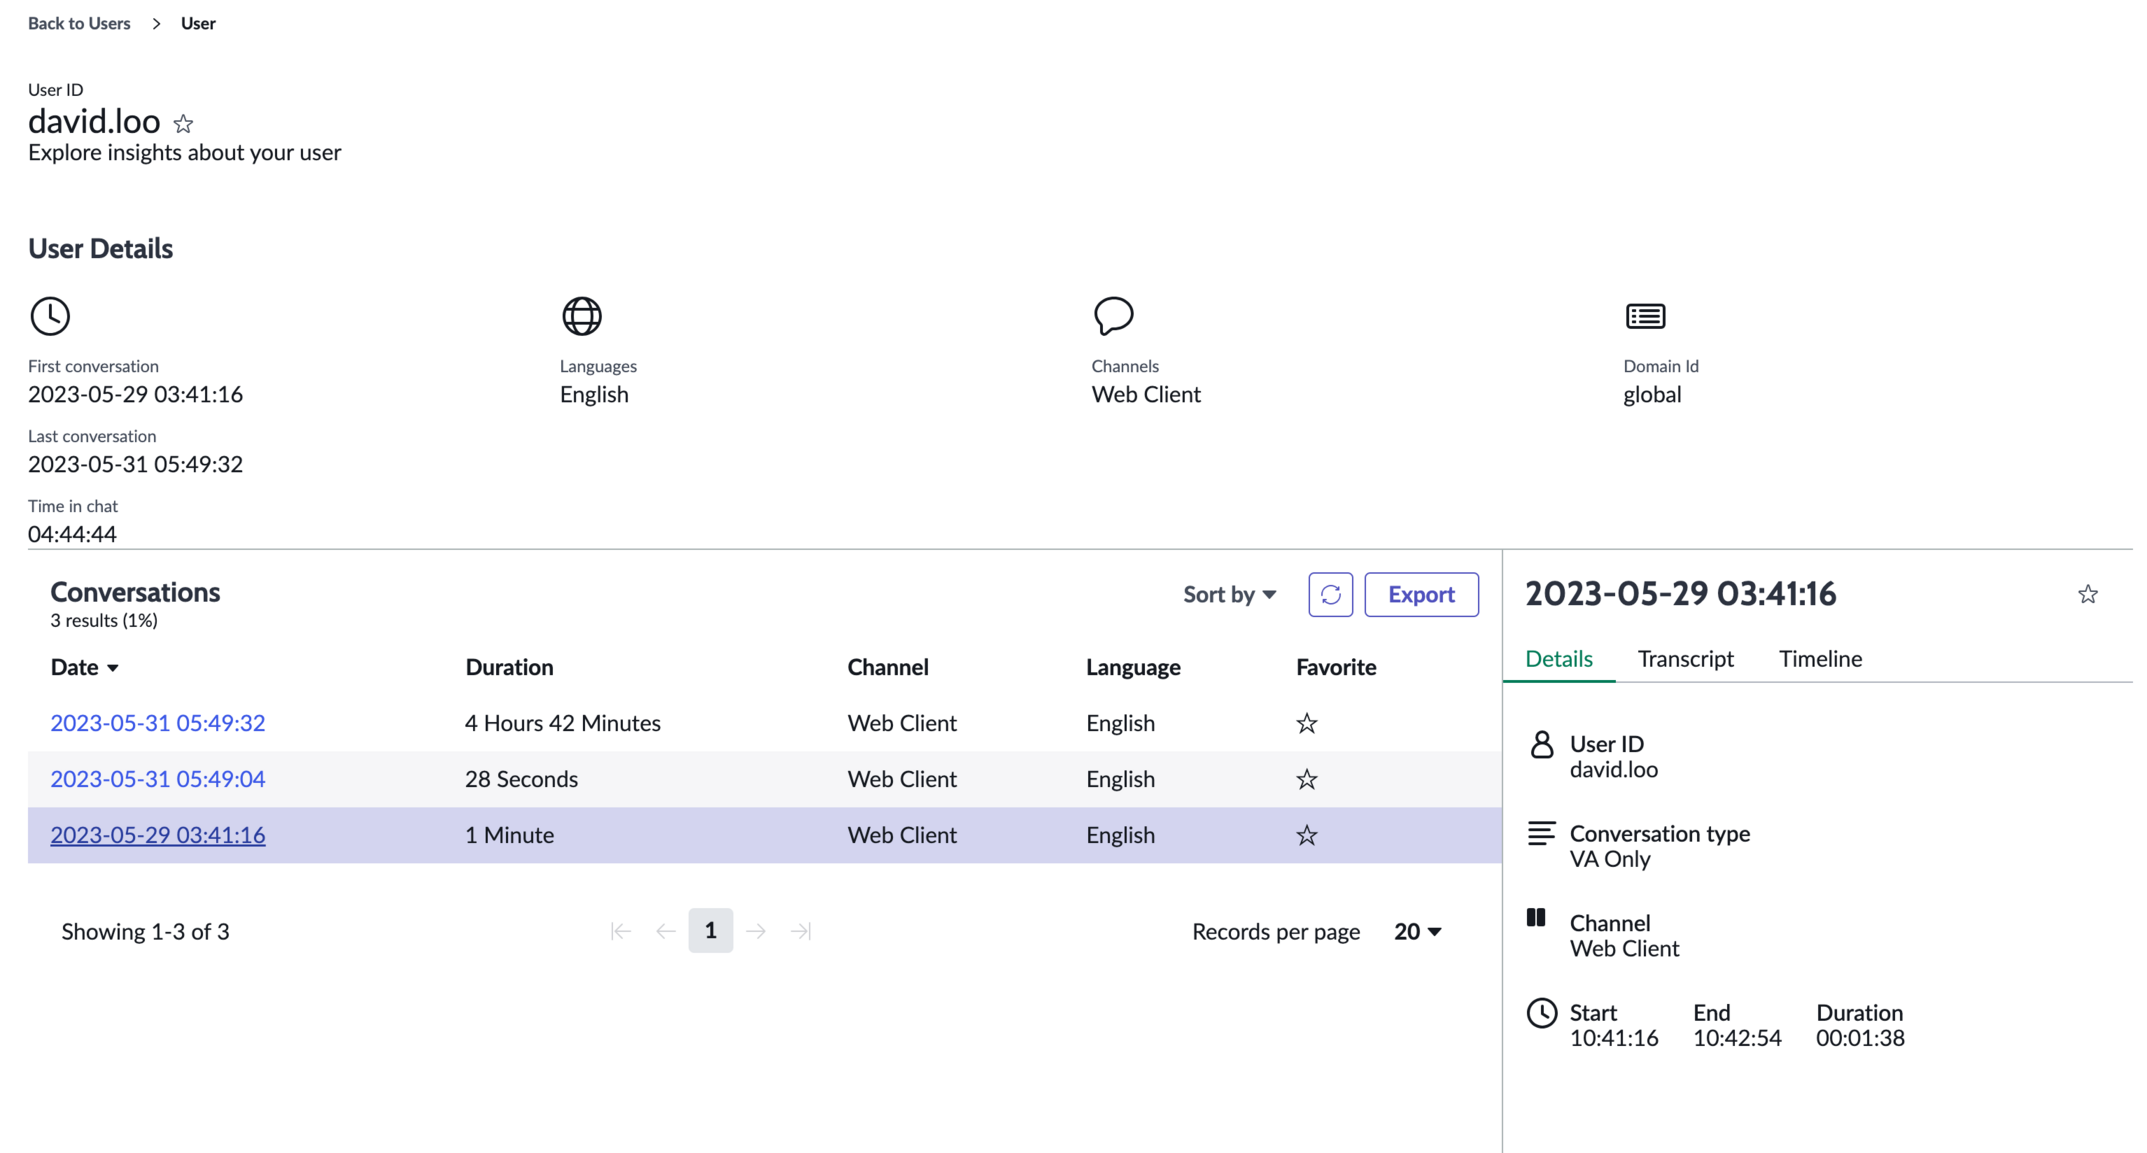Click the End time 10:42:54
The width and height of the screenshot is (2147, 1153).
(x=1737, y=1038)
